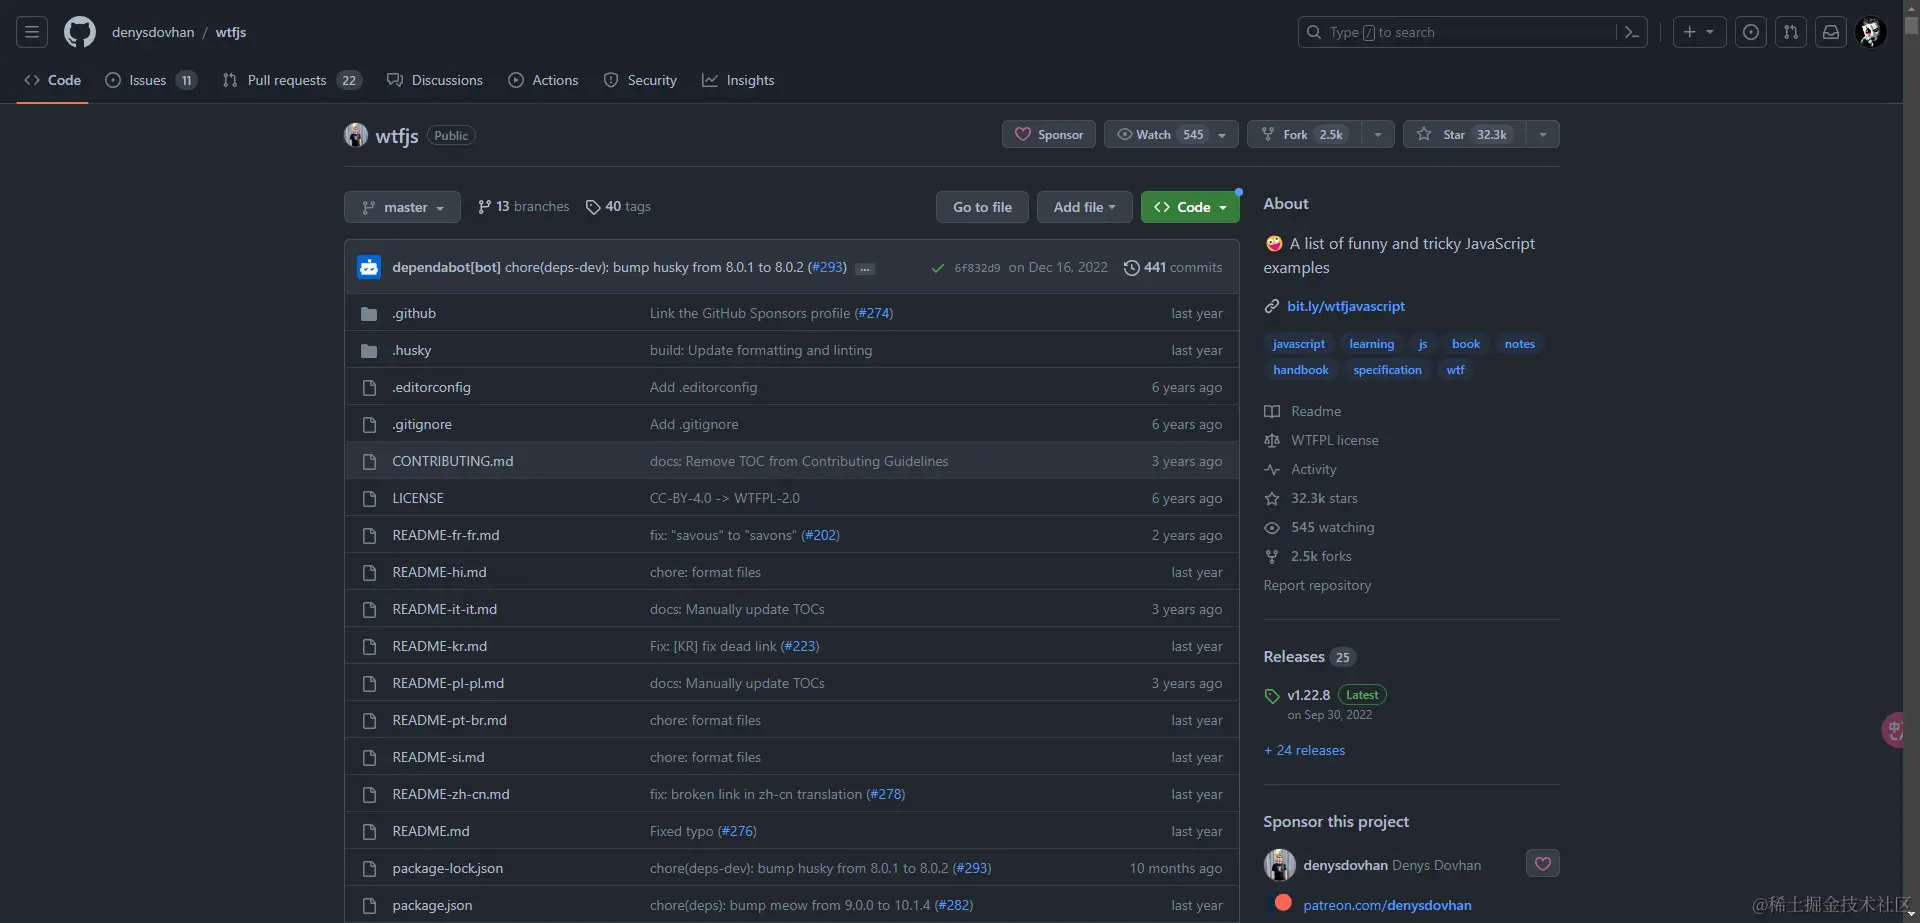Star the wtfjs repository

pos(1465,134)
